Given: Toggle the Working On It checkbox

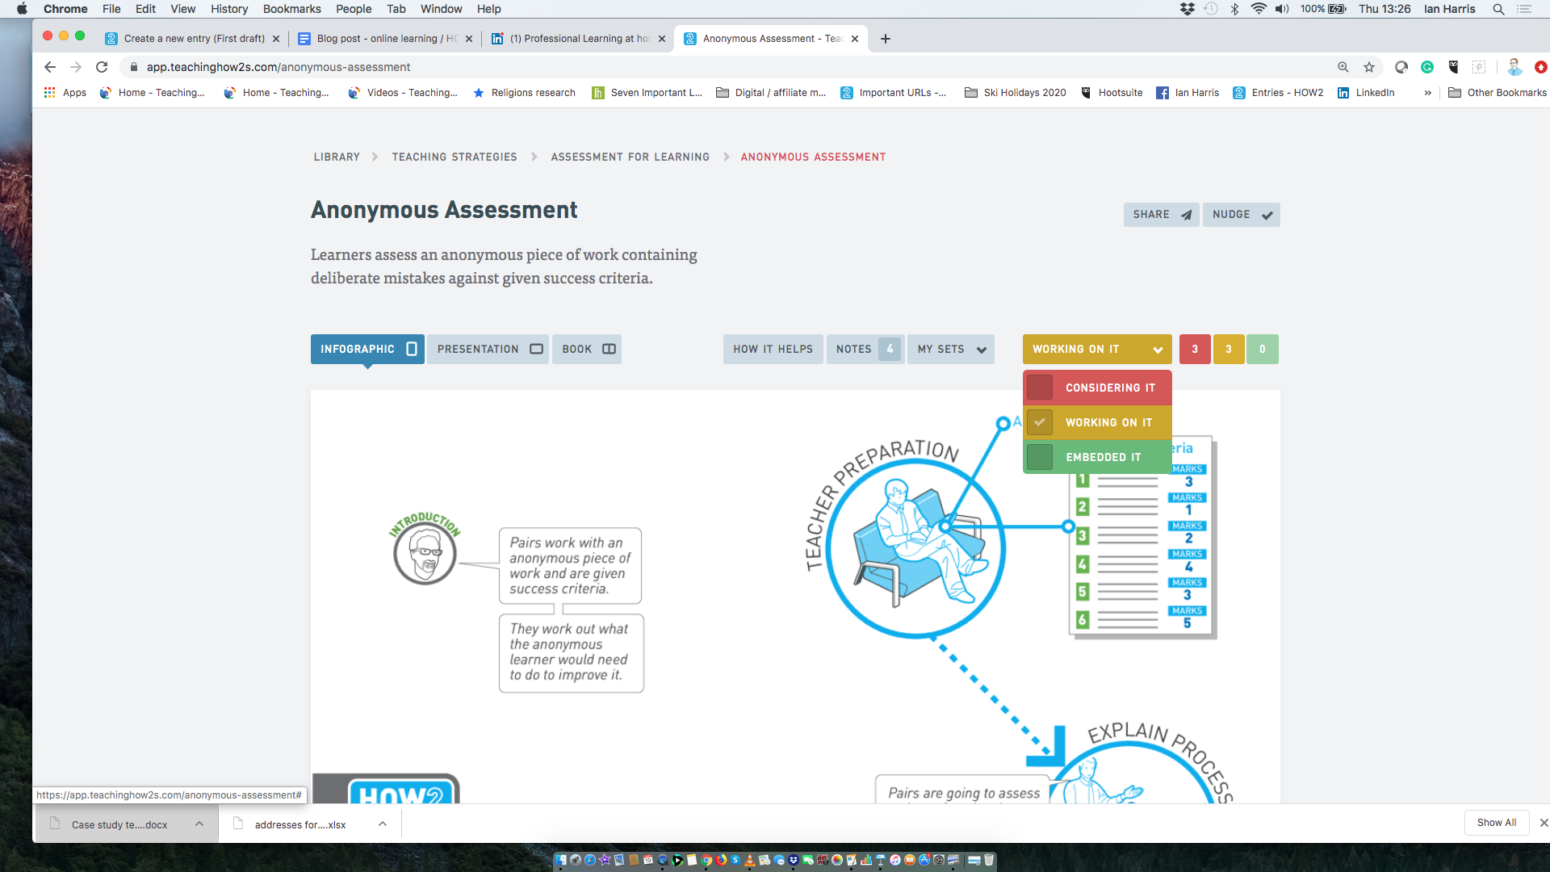Looking at the screenshot, I should (x=1040, y=422).
